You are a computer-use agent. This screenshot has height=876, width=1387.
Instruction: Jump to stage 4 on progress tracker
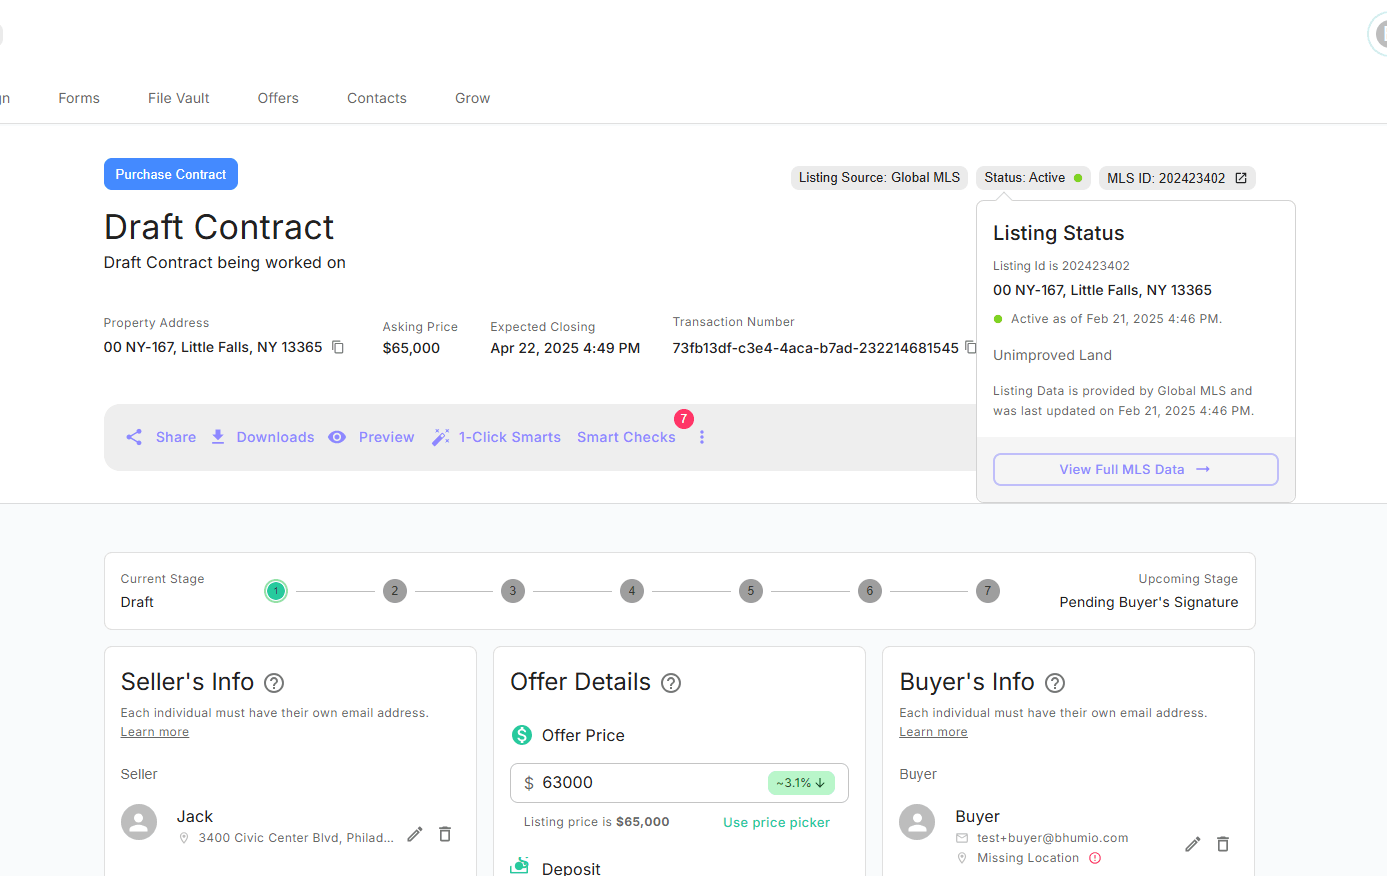coord(631,591)
